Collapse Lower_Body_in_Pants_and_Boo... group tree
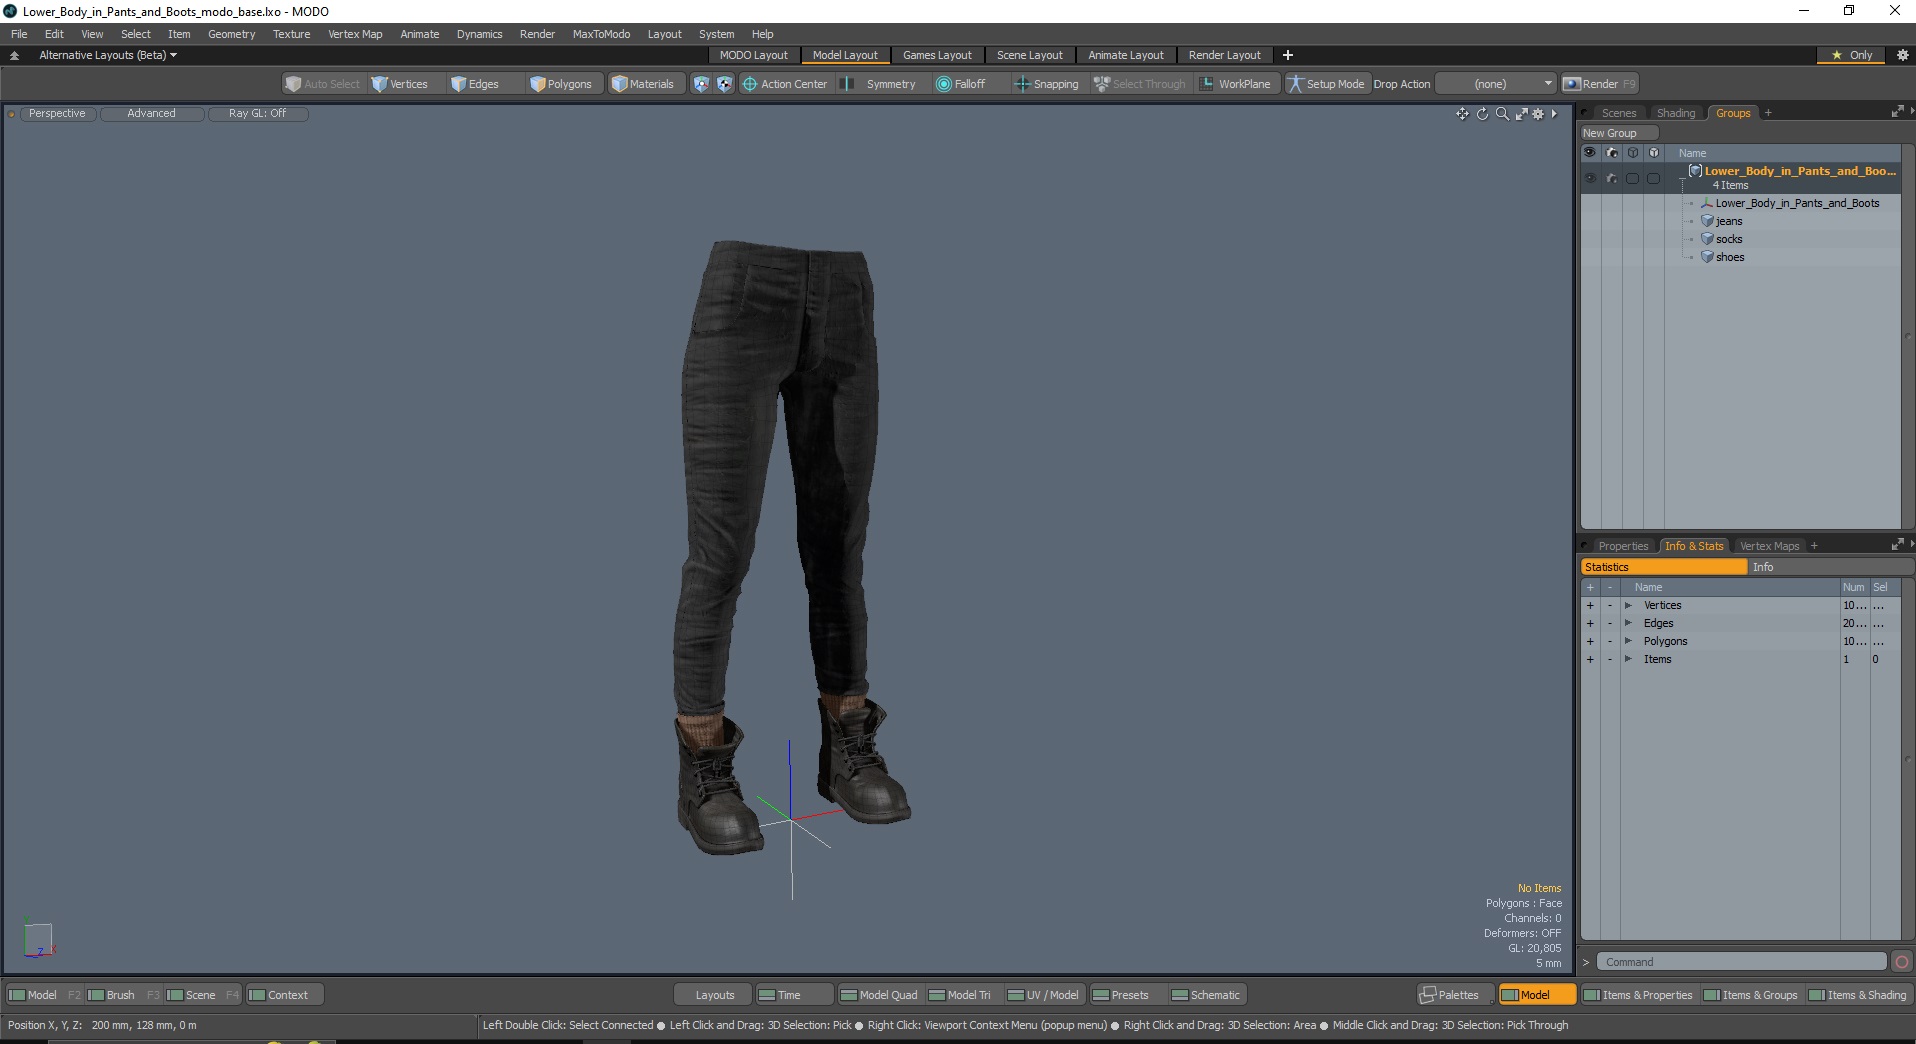Screen dimensions: 1916x1044 click(x=1683, y=178)
